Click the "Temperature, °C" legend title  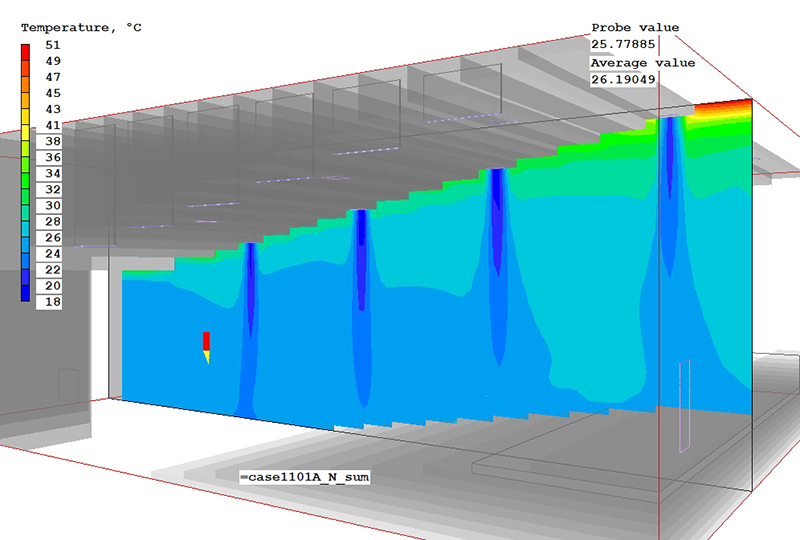point(81,28)
